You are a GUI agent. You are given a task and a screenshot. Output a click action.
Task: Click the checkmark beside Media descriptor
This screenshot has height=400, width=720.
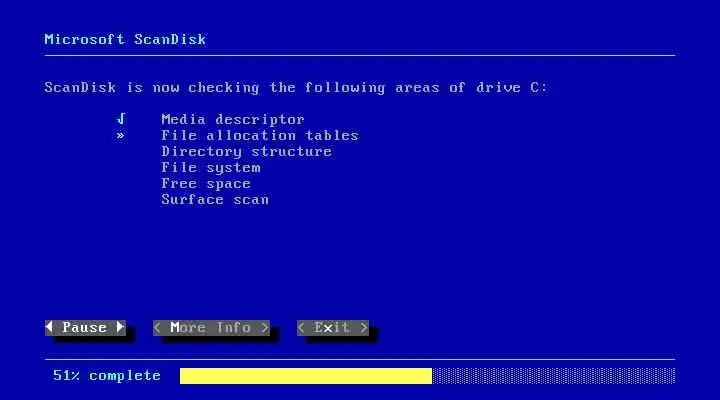[121, 119]
